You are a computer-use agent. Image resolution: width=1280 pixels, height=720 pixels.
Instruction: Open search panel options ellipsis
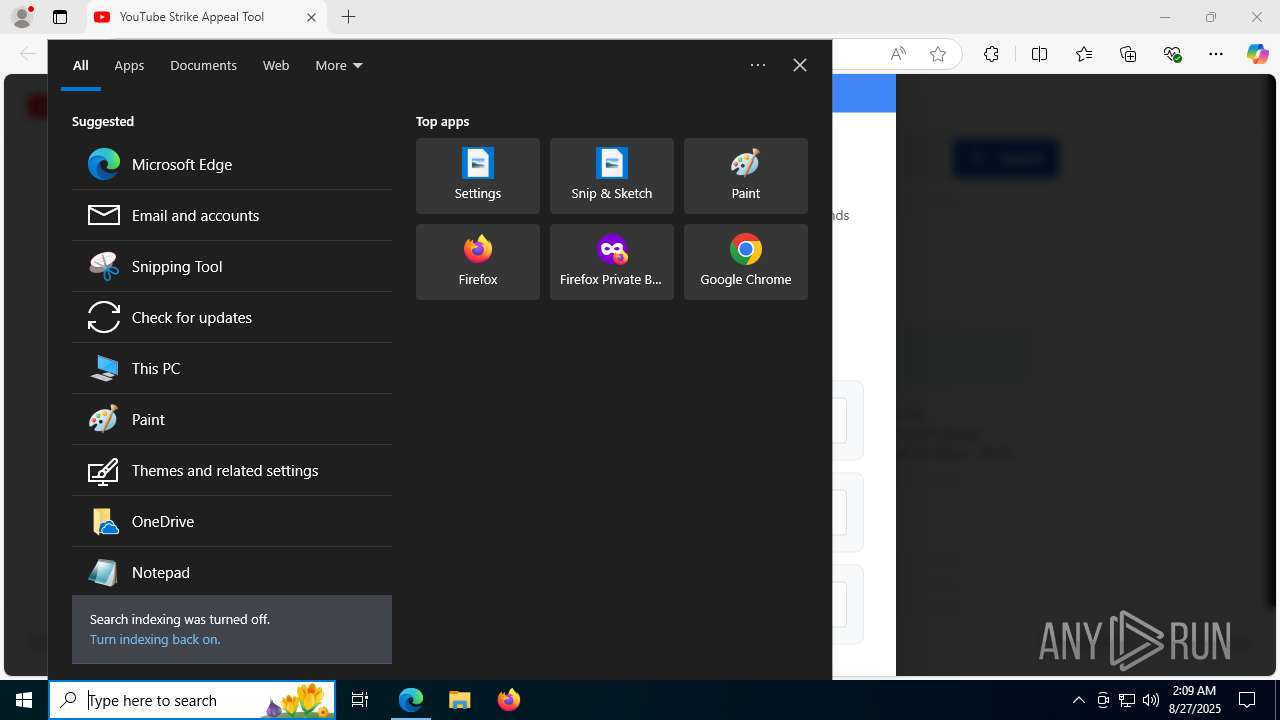click(758, 65)
